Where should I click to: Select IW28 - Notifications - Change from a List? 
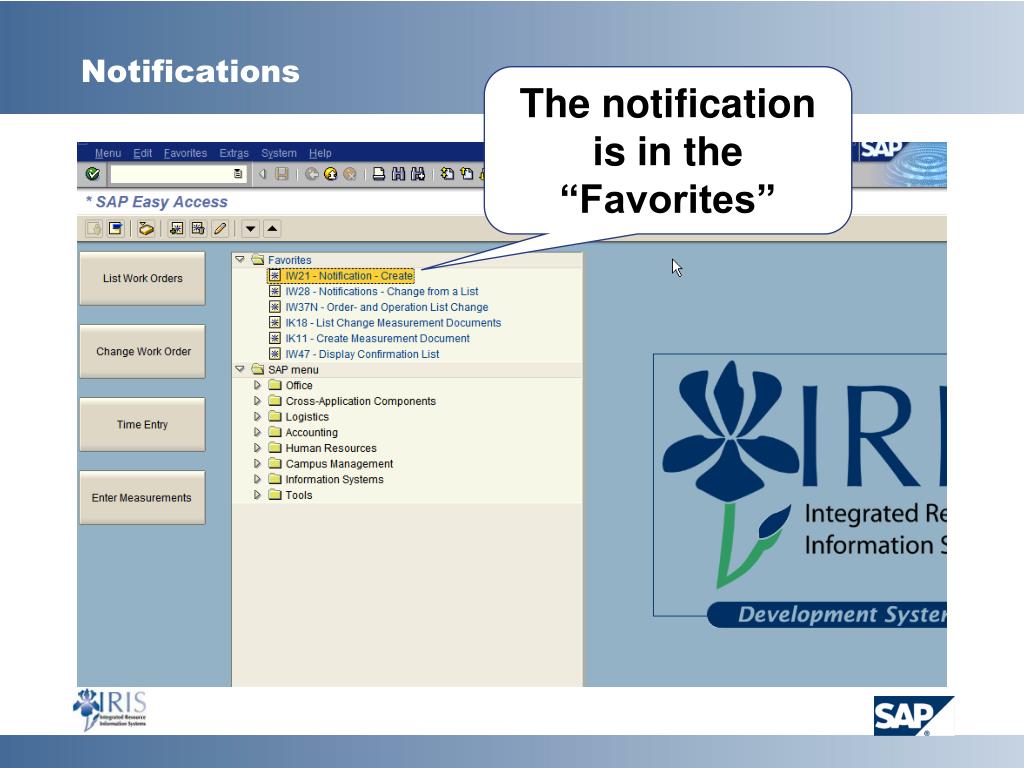382,291
